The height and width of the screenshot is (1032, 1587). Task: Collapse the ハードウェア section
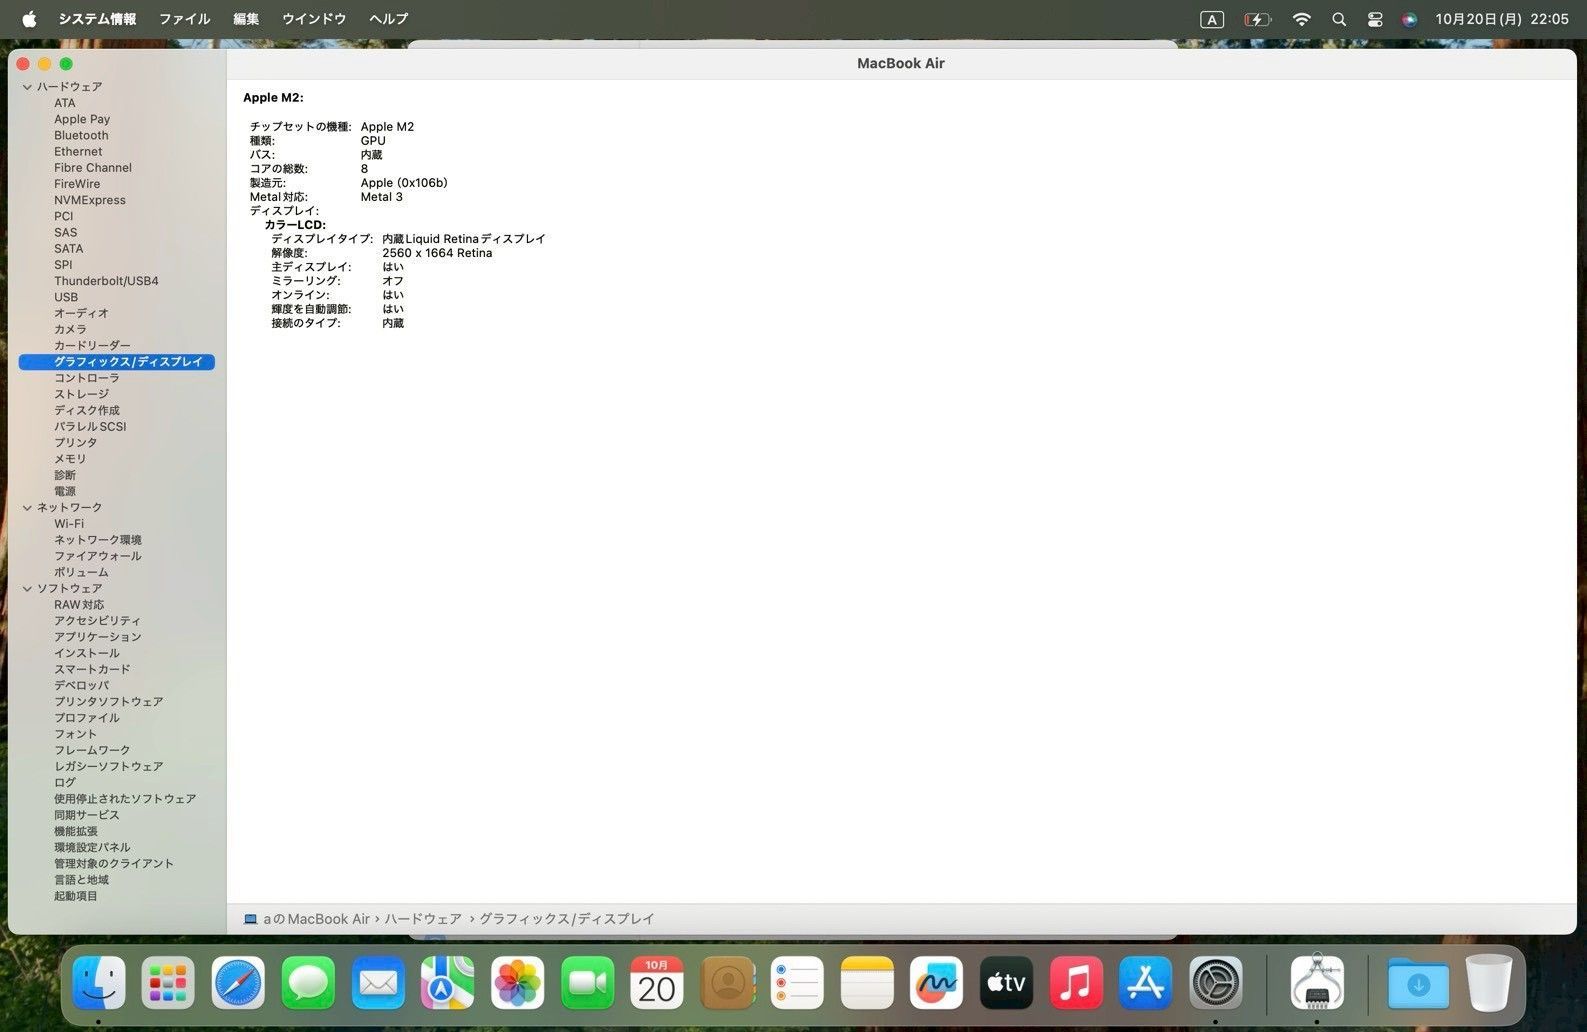coord(27,87)
